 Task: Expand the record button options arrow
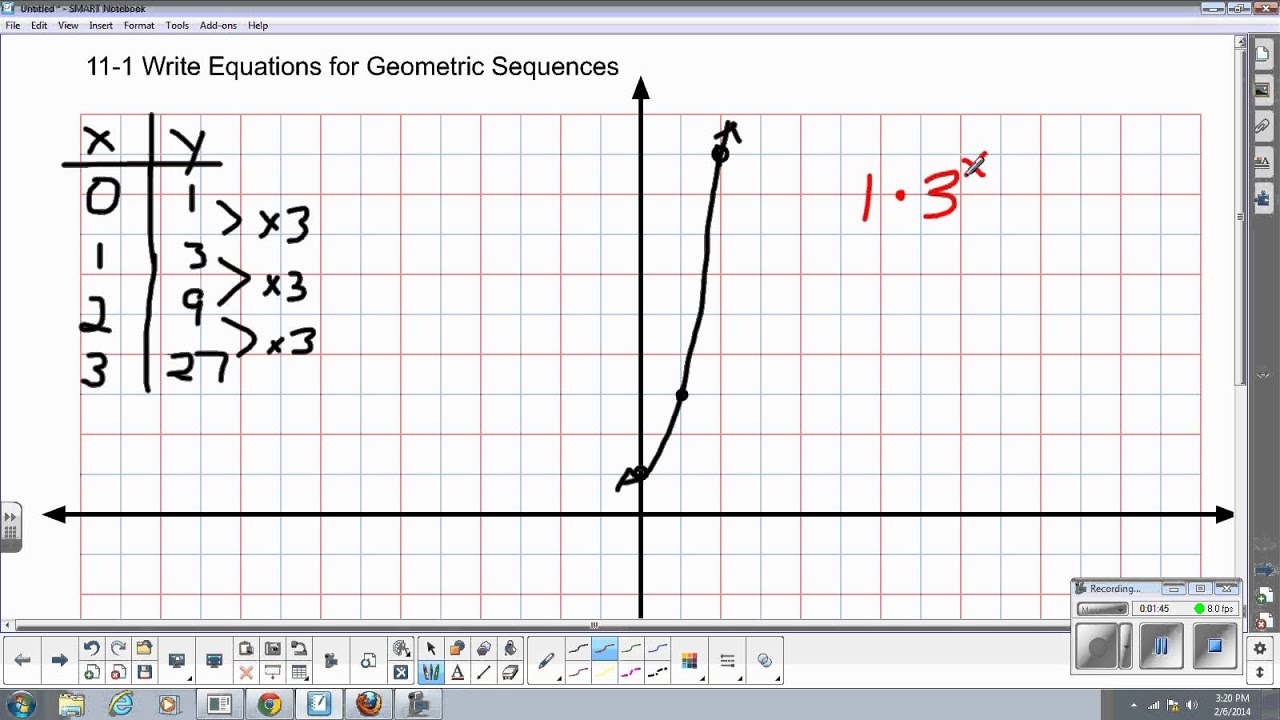(1126, 647)
